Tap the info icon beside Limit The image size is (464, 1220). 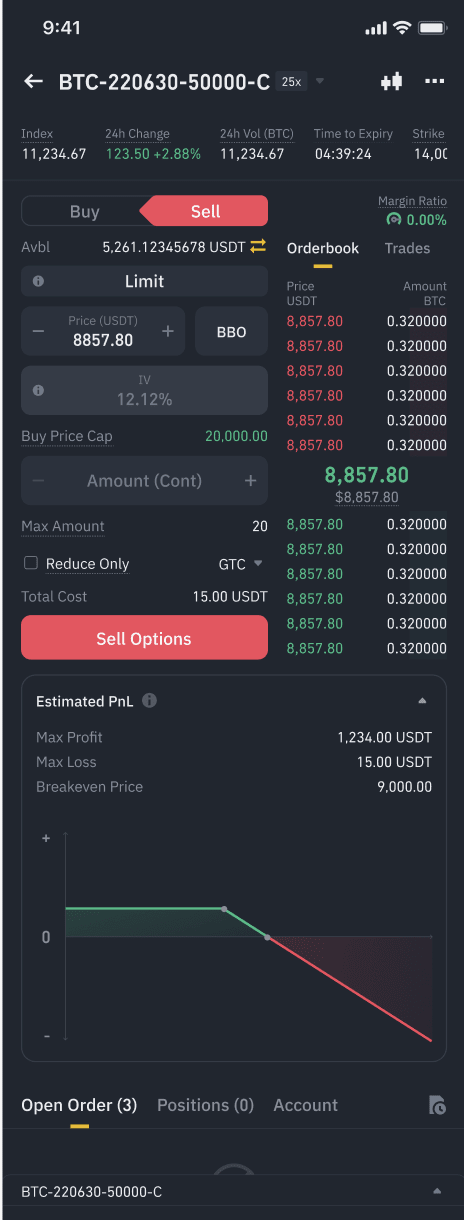click(38, 282)
